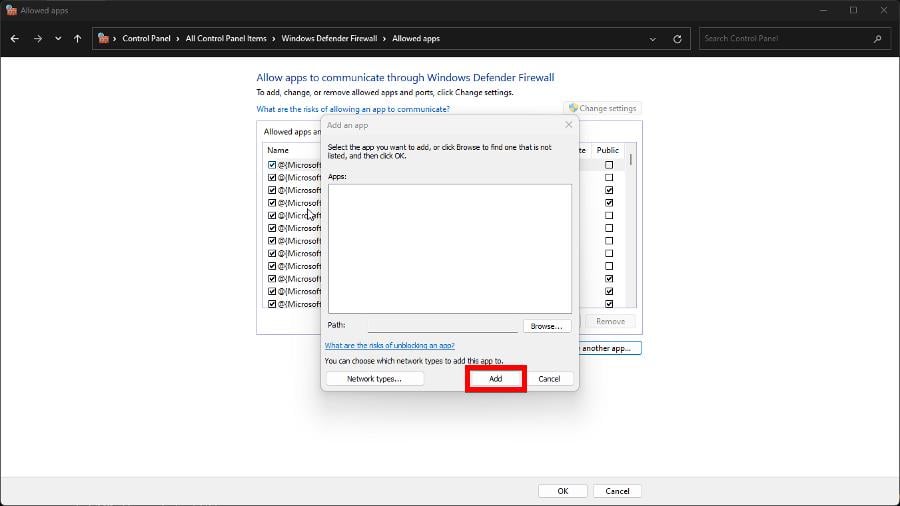This screenshot has height=506, width=900.
Task: Click the Change settings button
Action: [x=603, y=108]
